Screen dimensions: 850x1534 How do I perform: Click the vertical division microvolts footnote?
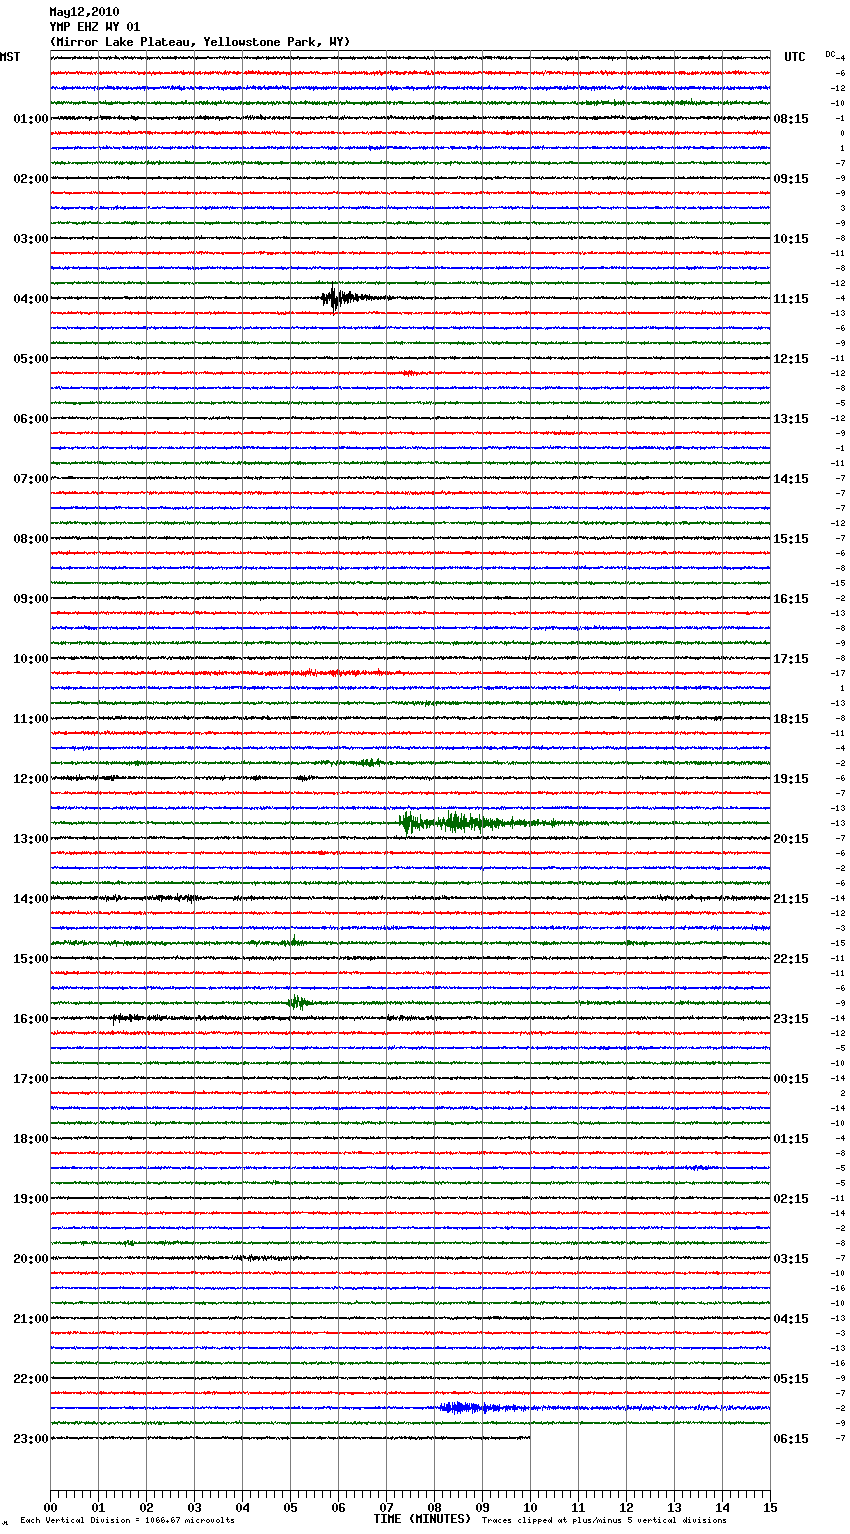[128, 1520]
